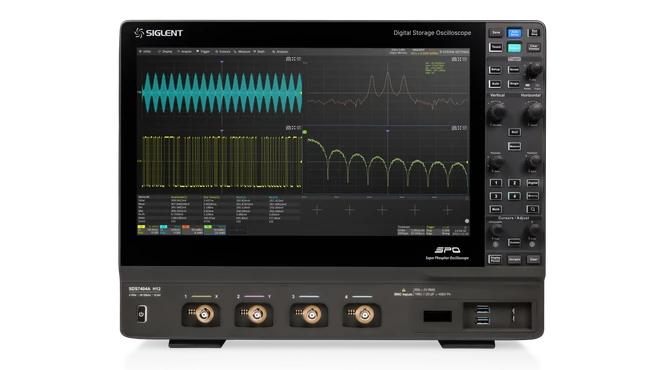Open the cyan channel 2 descriptor box
This screenshot has height=370, width=660.
click(x=170, y=229)
